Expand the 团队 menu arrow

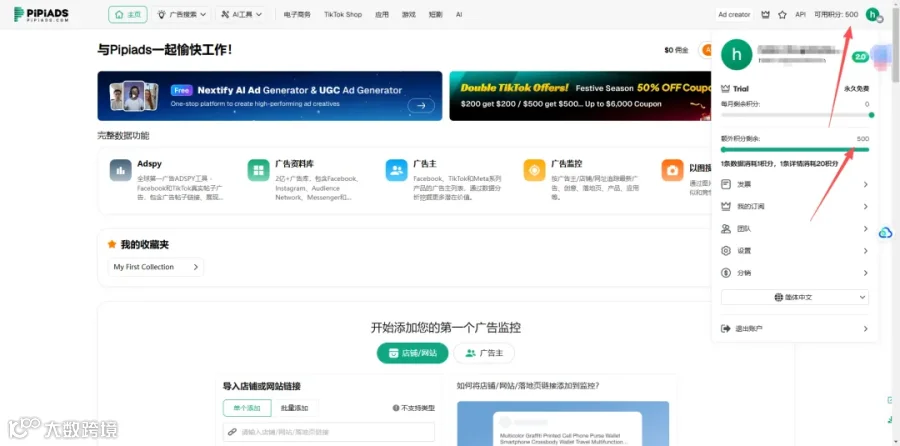866,228
